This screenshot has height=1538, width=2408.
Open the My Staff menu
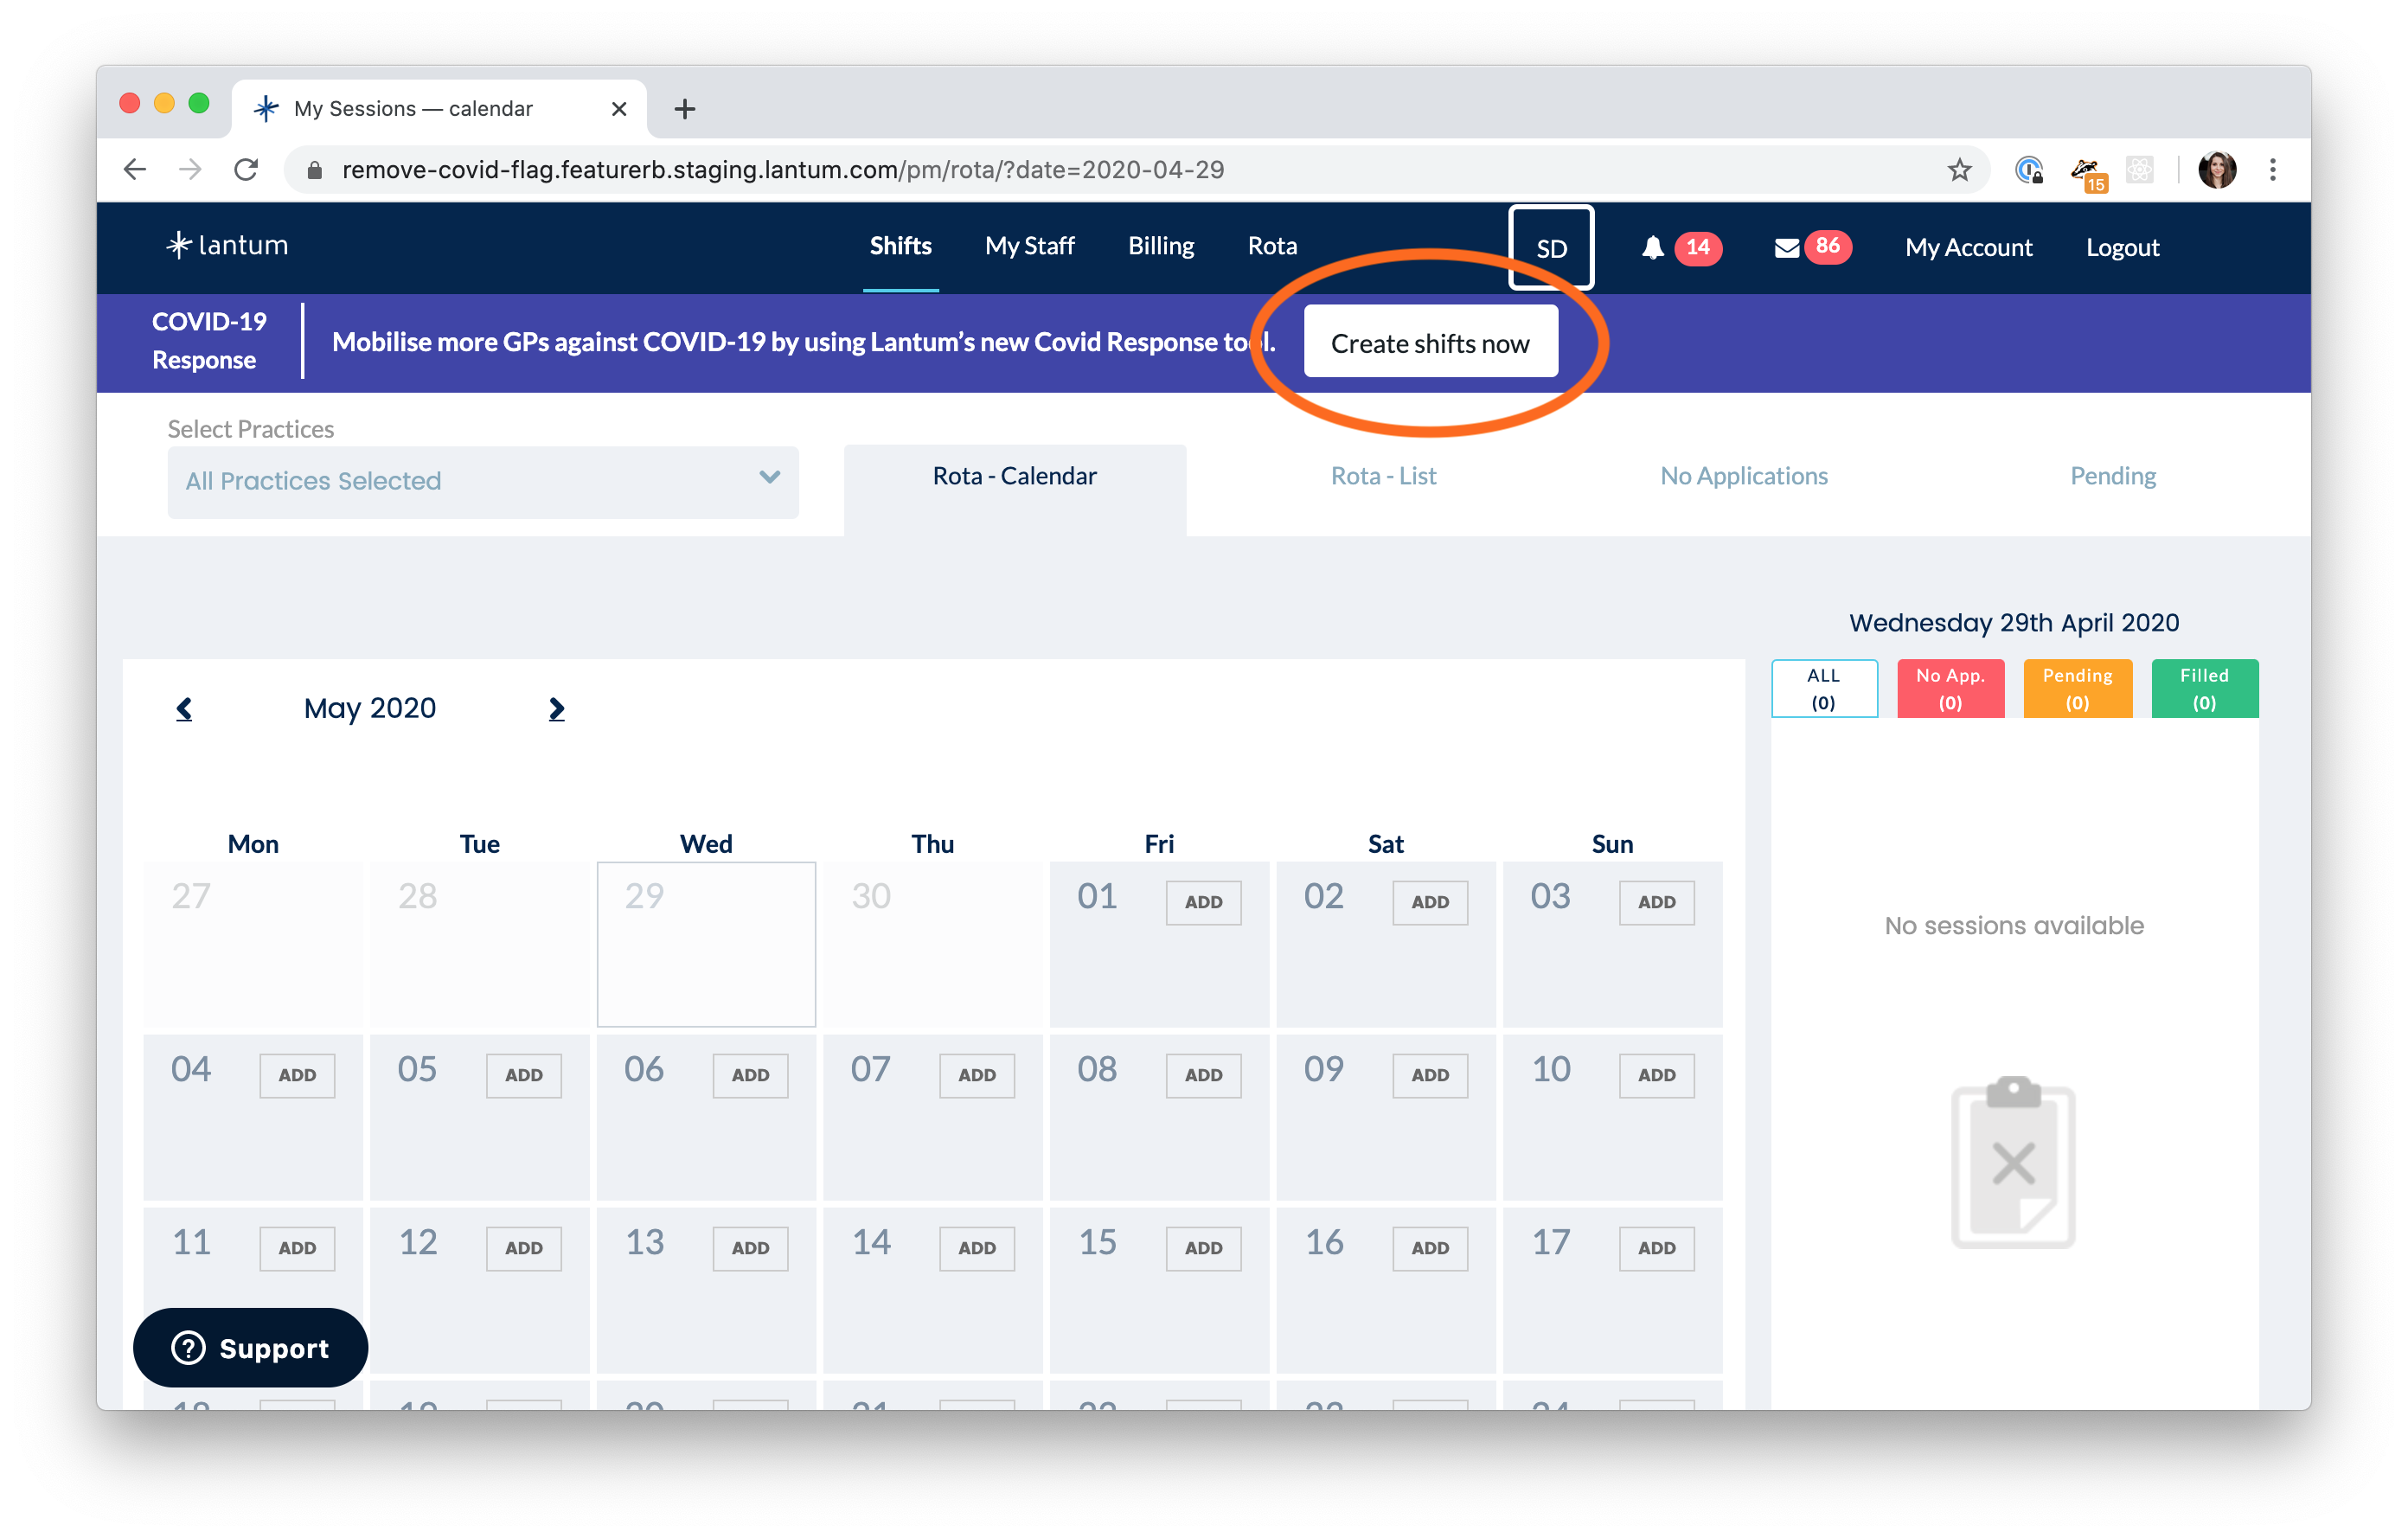[x=1029, y=246]
